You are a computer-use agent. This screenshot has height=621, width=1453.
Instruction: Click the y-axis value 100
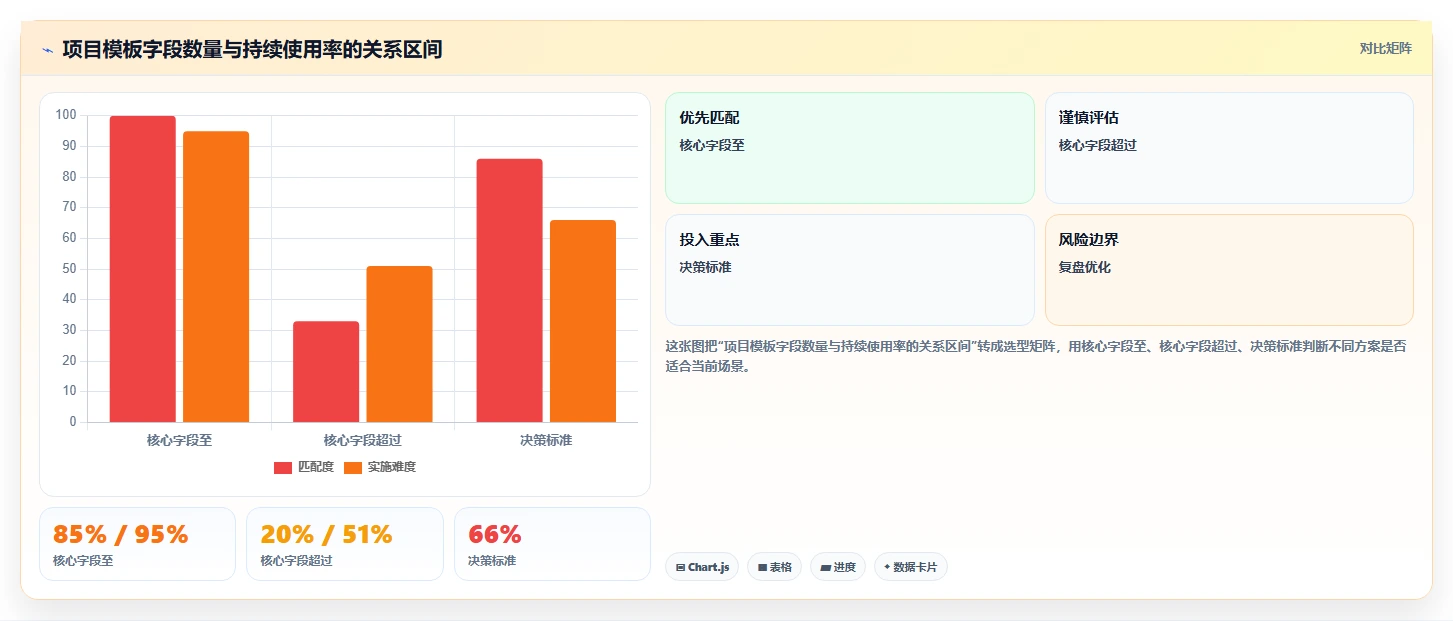tap(67, 115)
